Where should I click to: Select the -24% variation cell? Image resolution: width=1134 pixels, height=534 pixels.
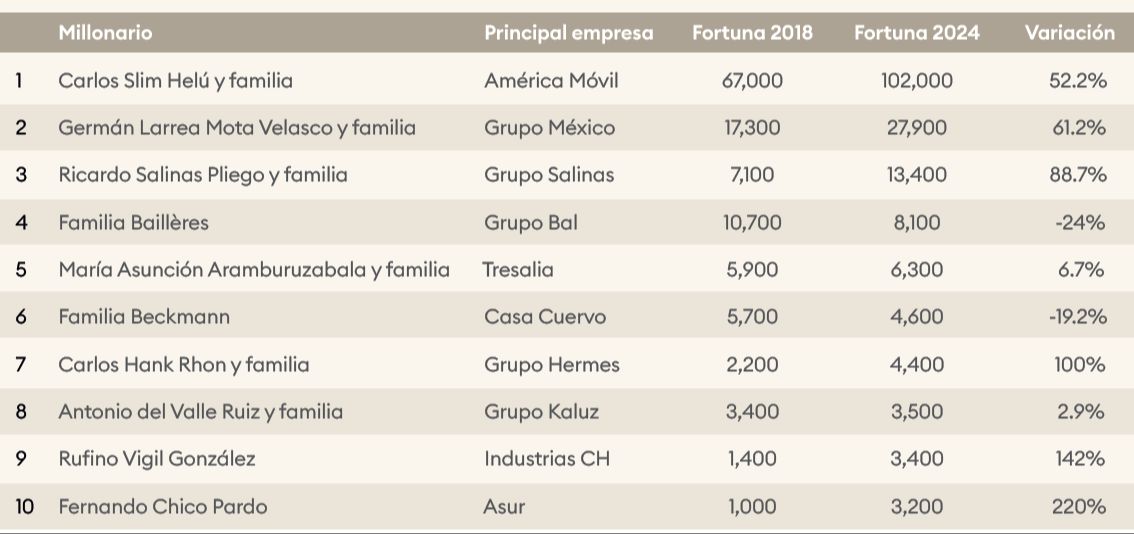[1079, 222]
